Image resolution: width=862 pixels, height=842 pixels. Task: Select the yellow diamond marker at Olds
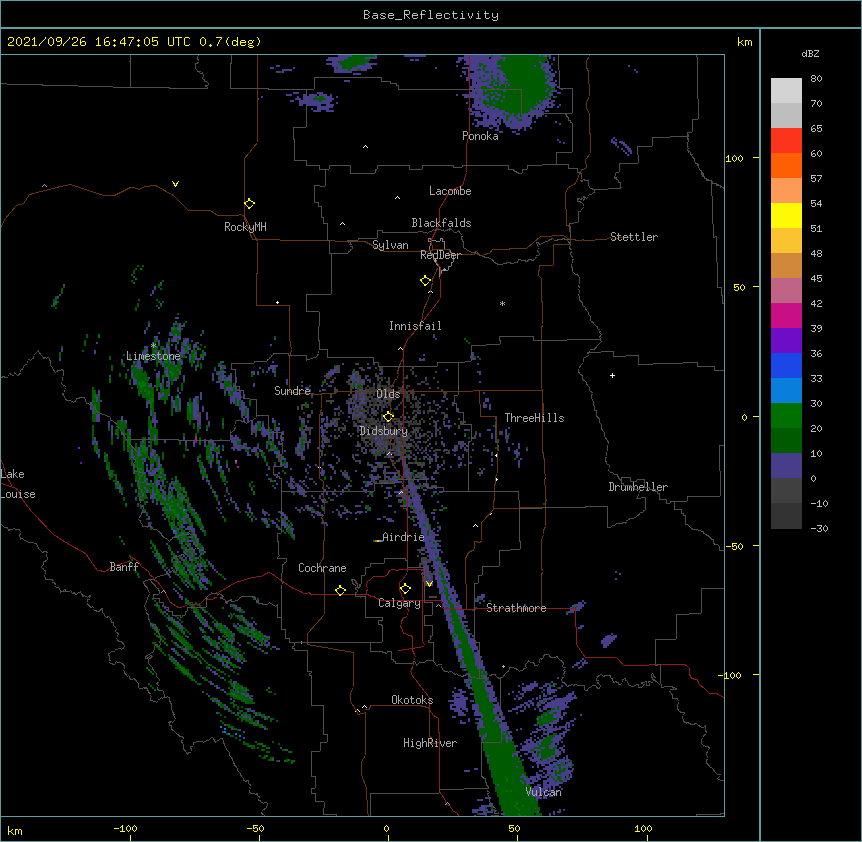[x=388, y=417]
